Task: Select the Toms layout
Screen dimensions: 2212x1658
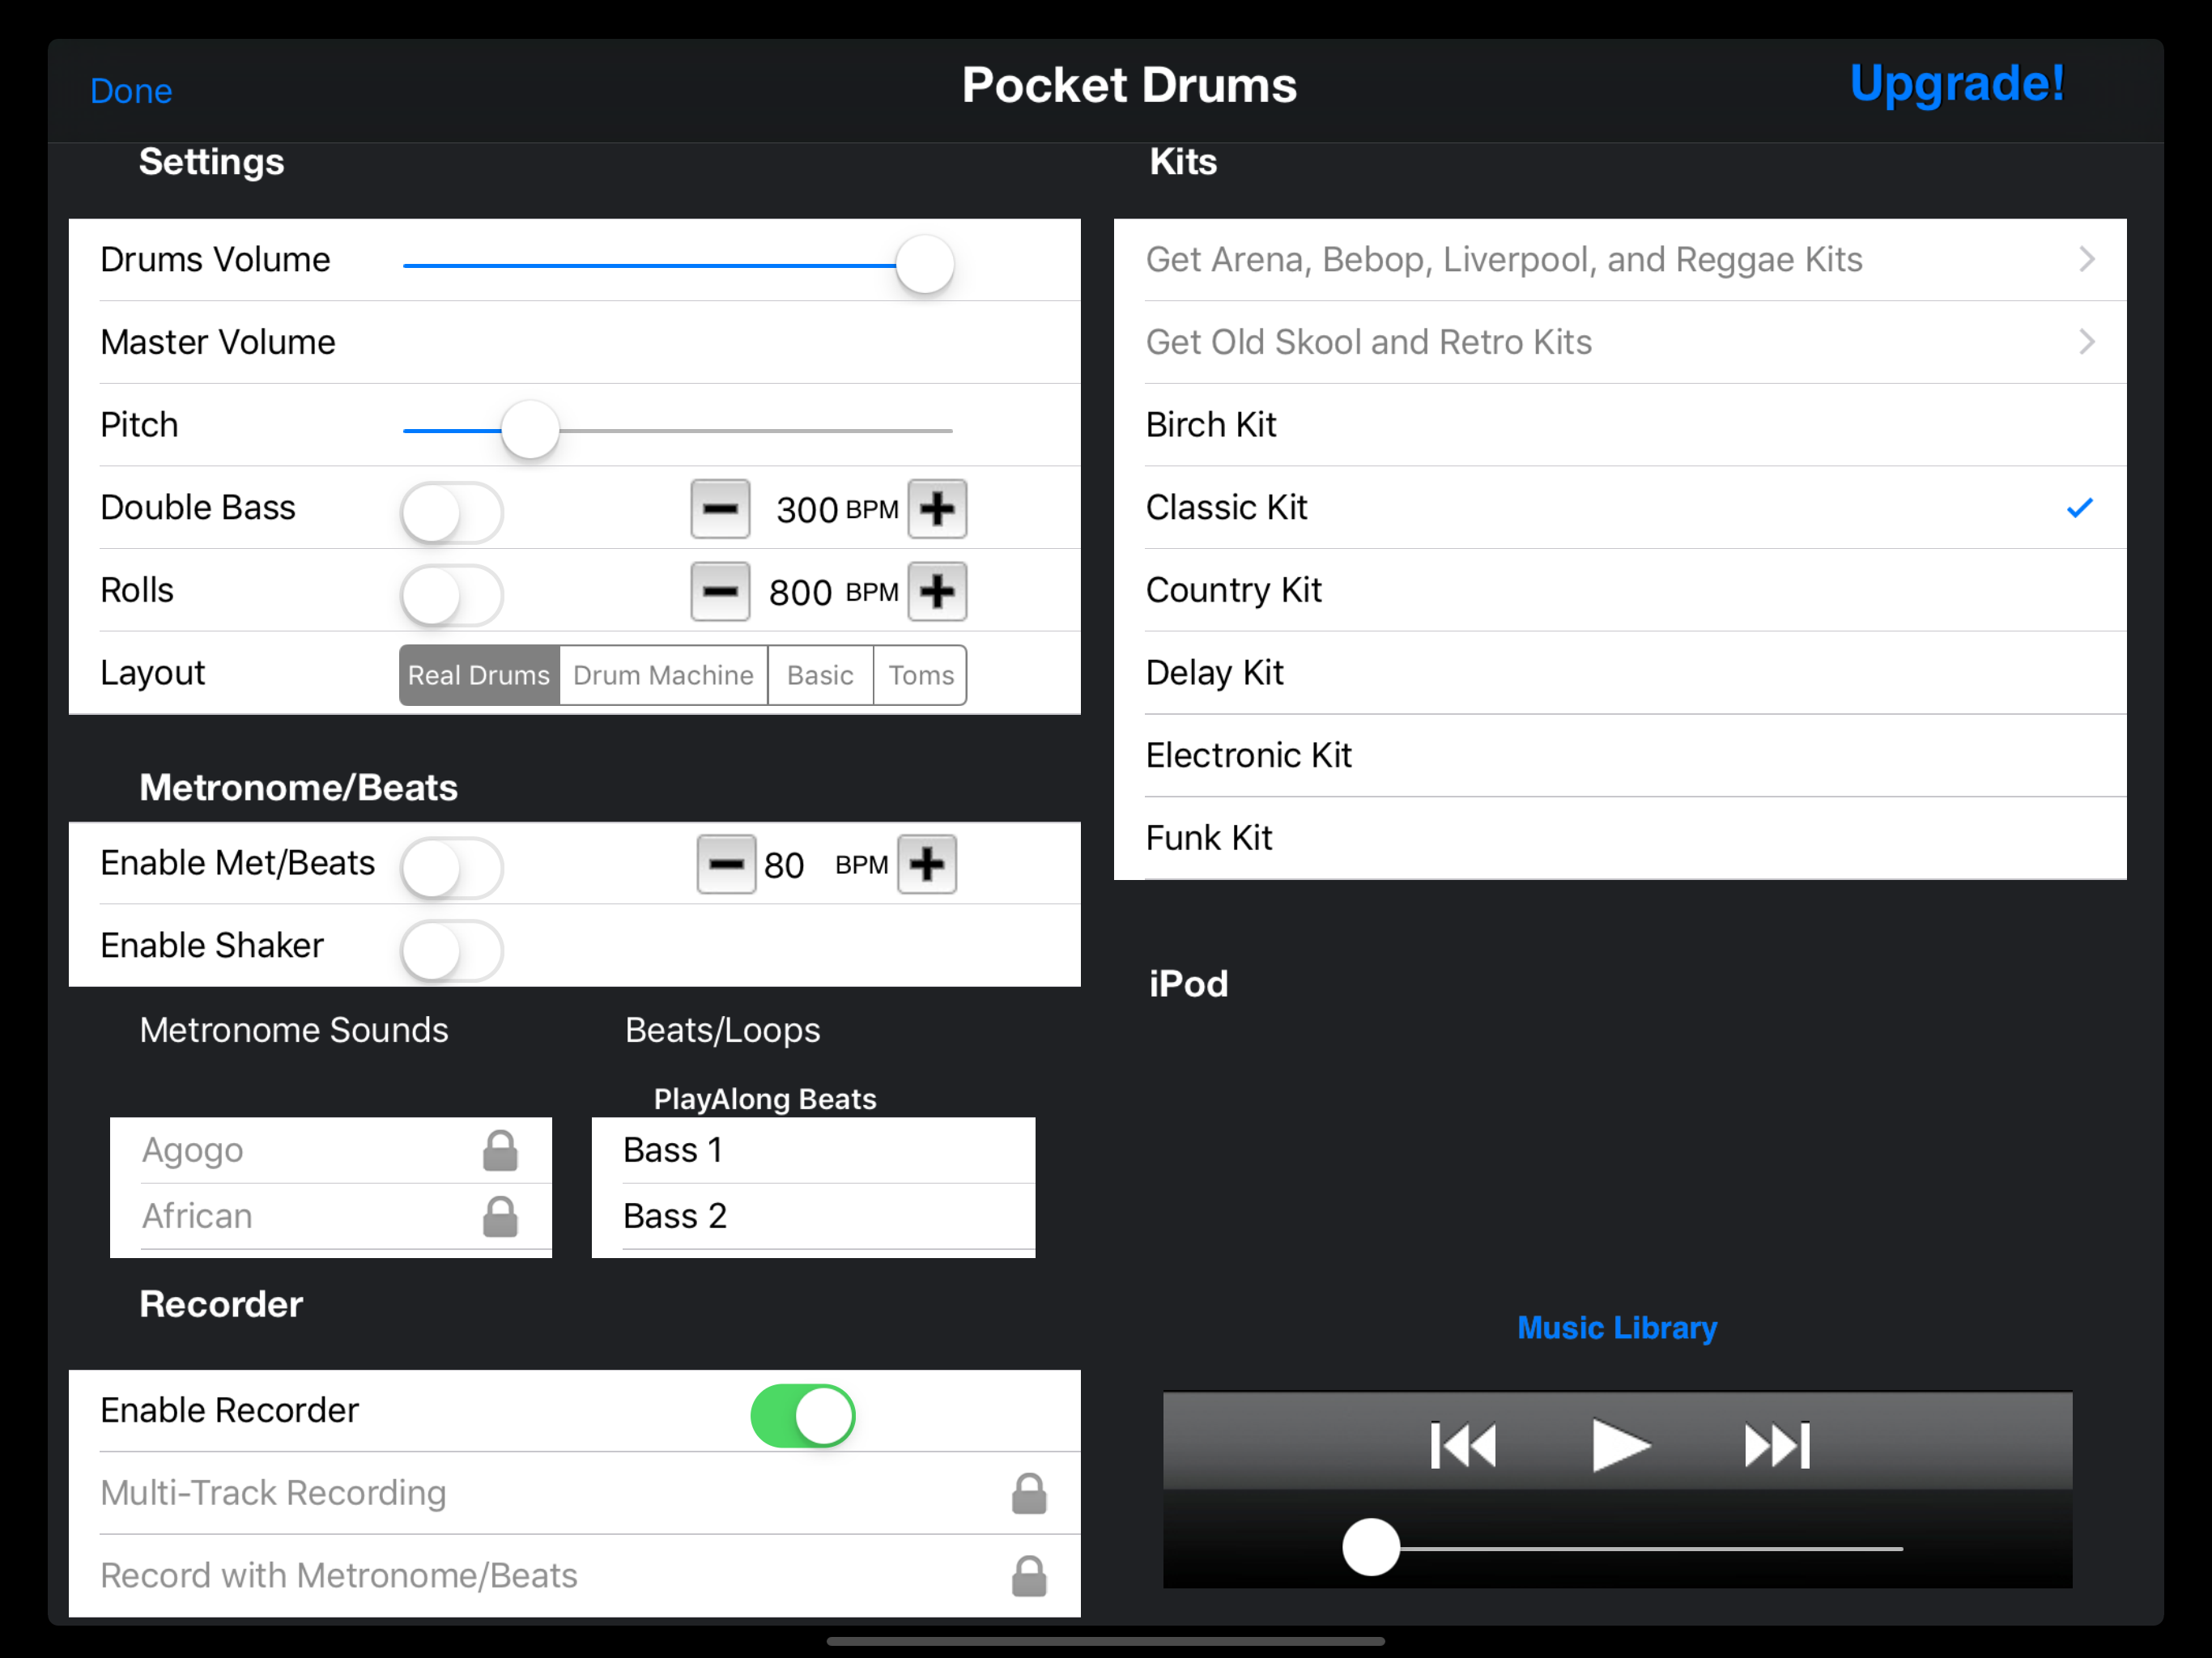Action: click(x=921, y=676)
